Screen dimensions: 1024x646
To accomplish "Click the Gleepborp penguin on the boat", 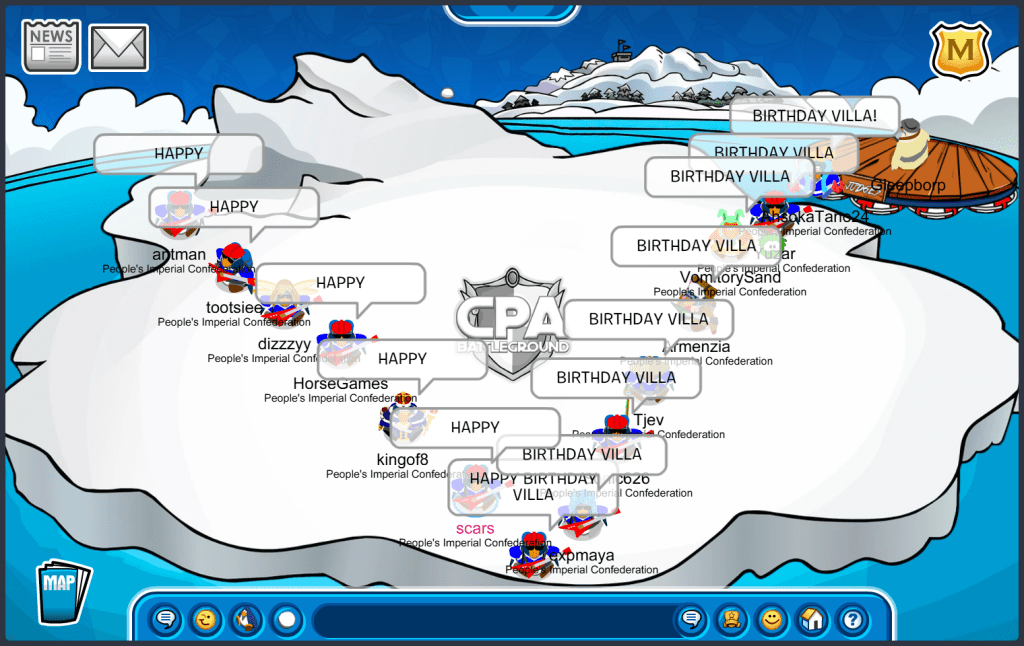I will [910, 150].
